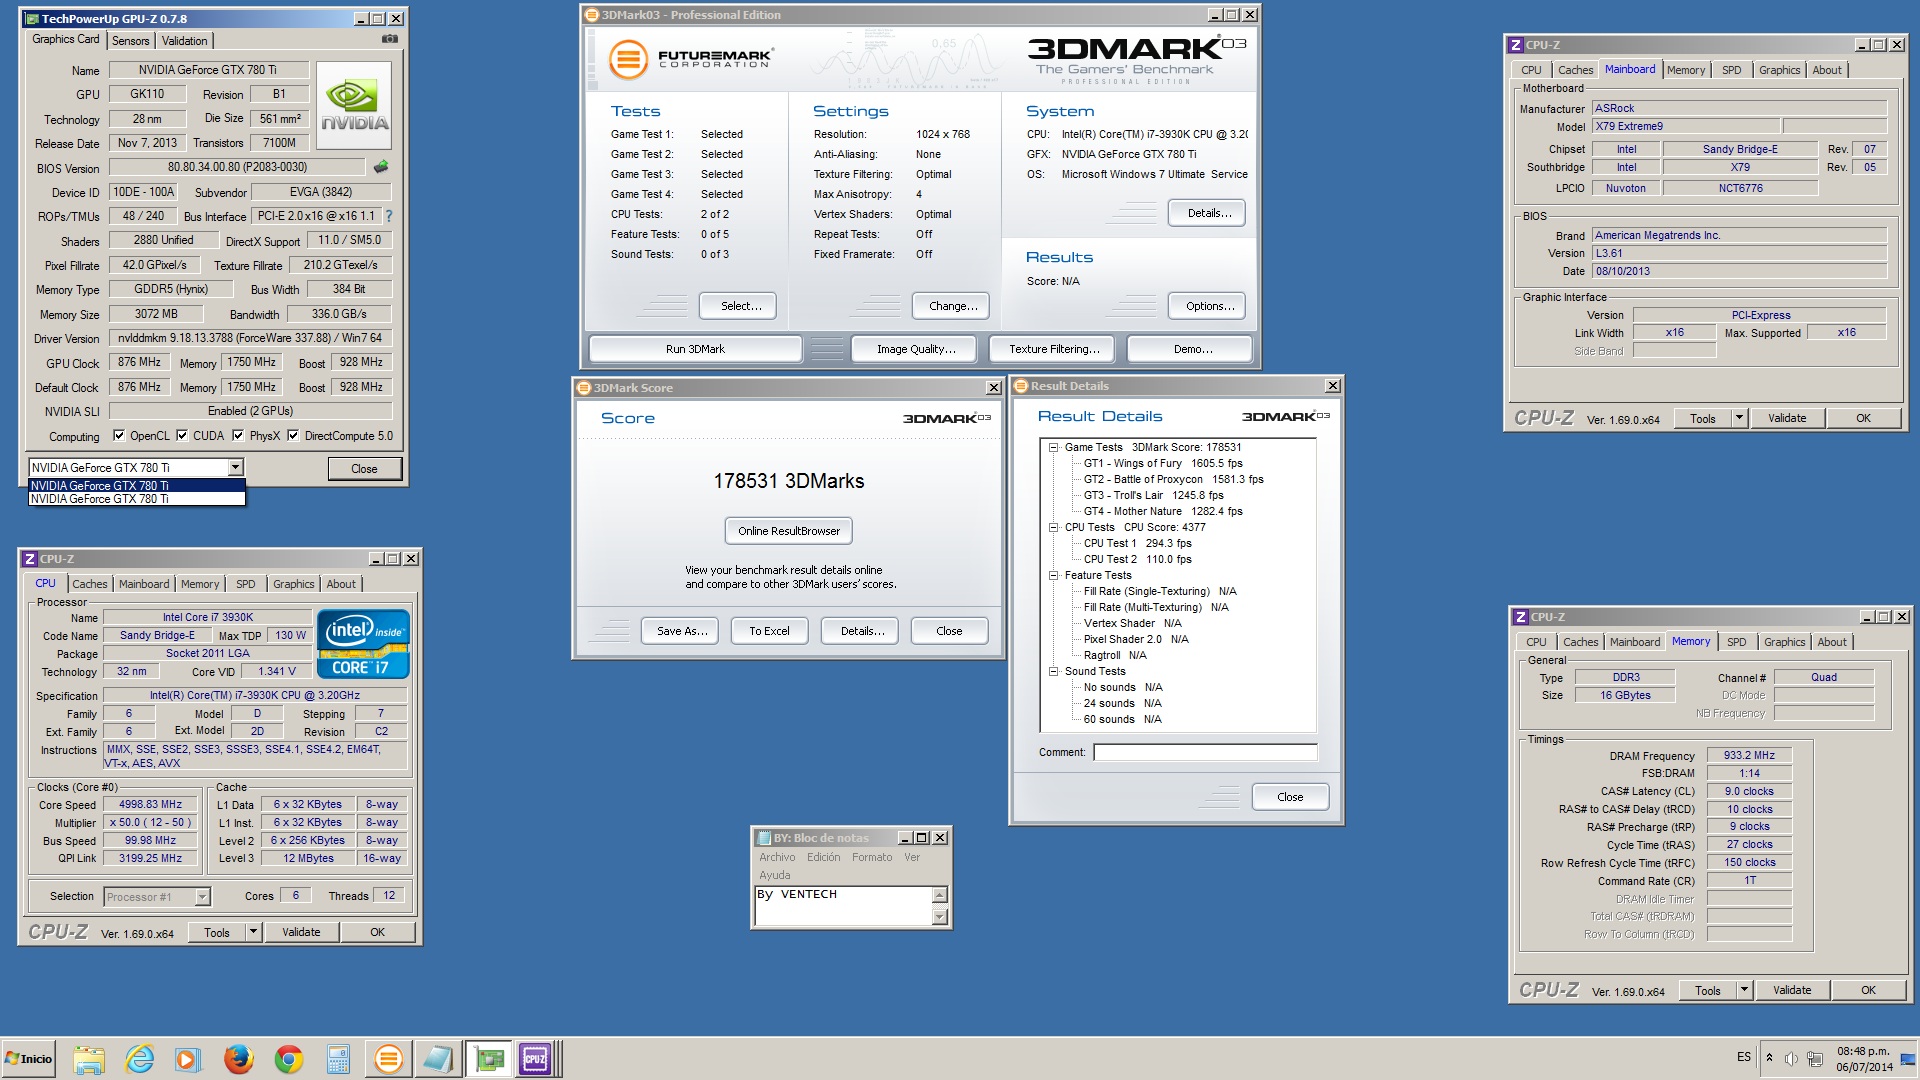Click the volume speaker icon in the tray
The width and height of the screenshot is (1920, 1080).
(1791, 1059)
